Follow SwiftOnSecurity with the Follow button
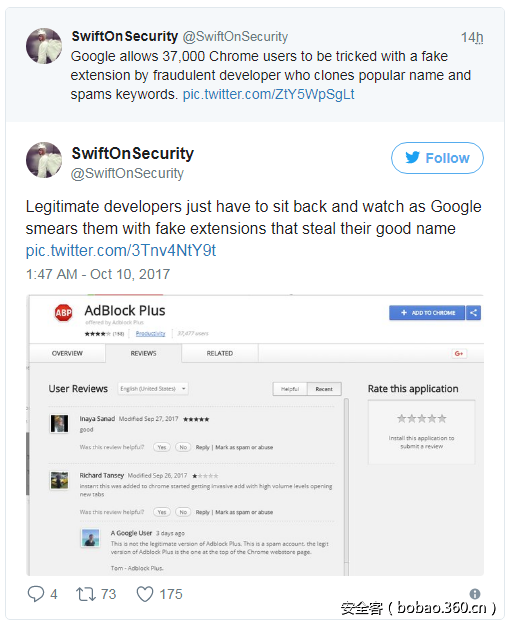The height and width of the screenshot is (626, 511). [437, 158]
